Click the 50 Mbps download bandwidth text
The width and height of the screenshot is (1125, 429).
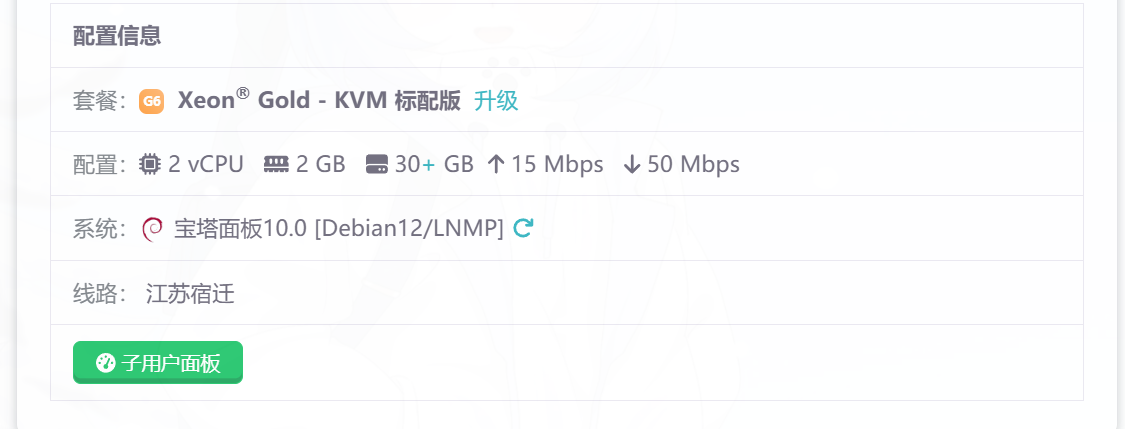click(x=694, y=164)
